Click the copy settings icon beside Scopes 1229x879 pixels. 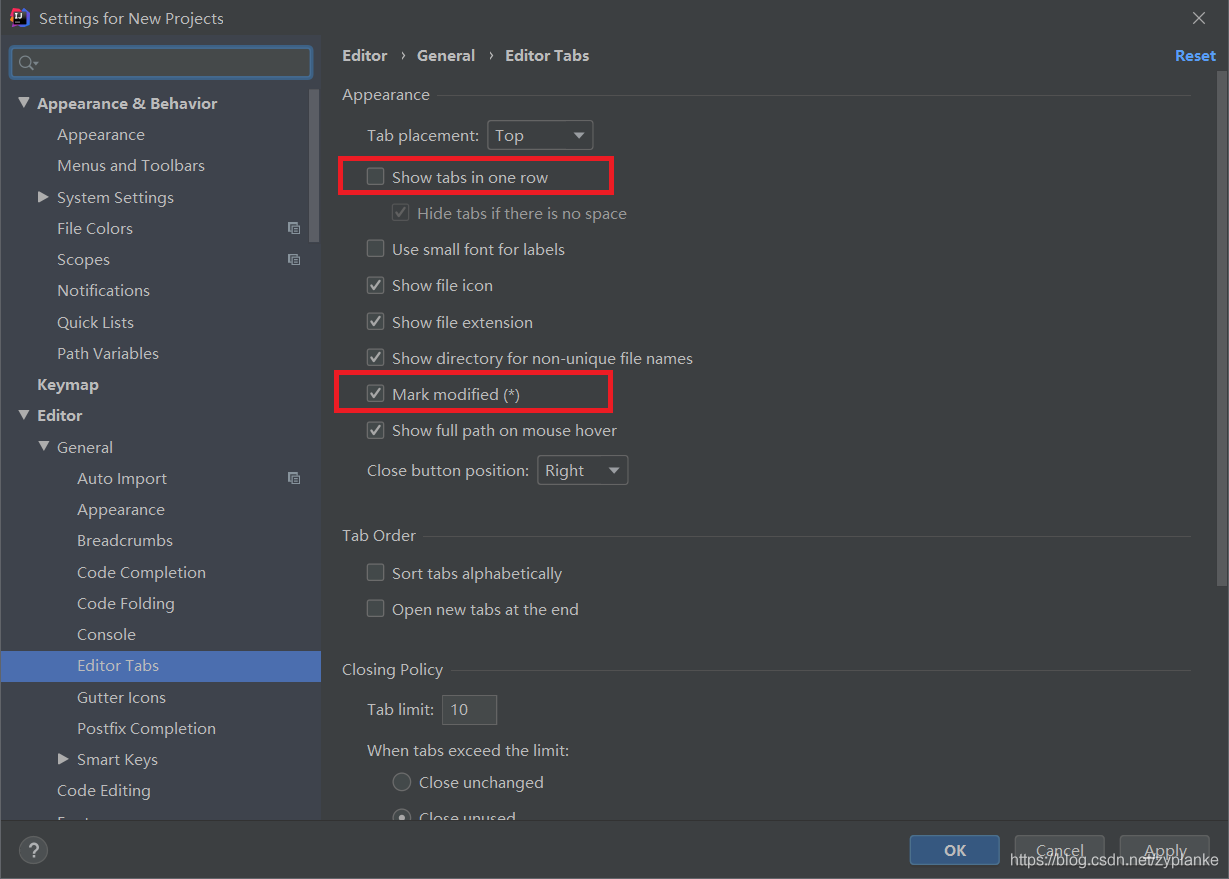click(293, 259)
